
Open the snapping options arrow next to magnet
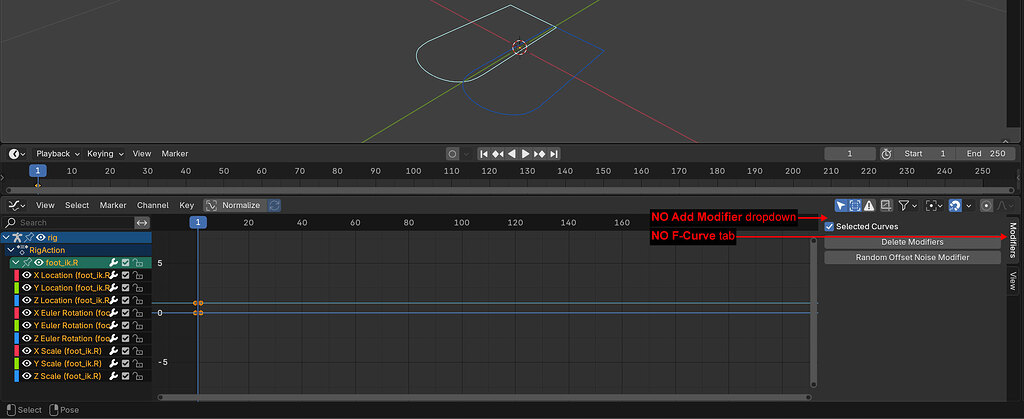tap(968, 205)
